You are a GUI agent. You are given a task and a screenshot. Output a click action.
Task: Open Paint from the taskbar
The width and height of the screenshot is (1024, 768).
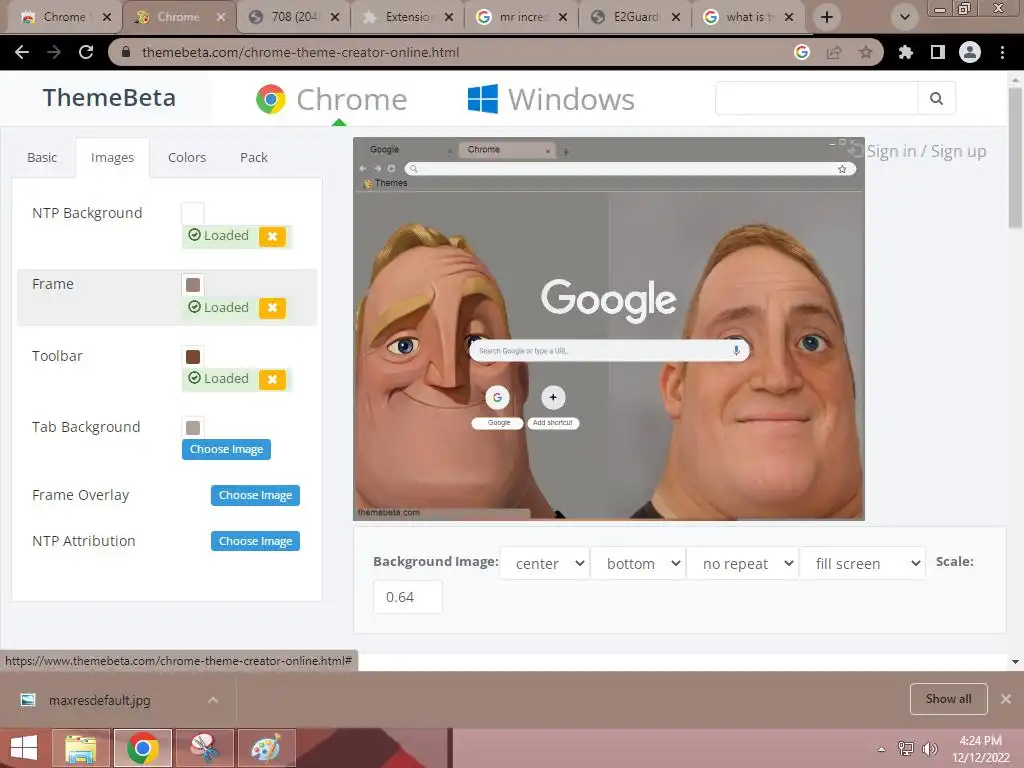[266, 748]
